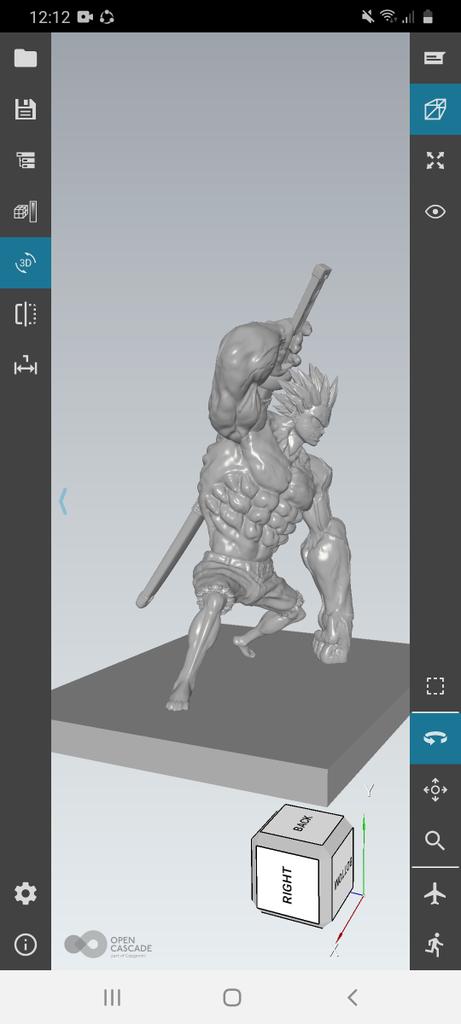Open the display mode cube icon

coord(25,212)
